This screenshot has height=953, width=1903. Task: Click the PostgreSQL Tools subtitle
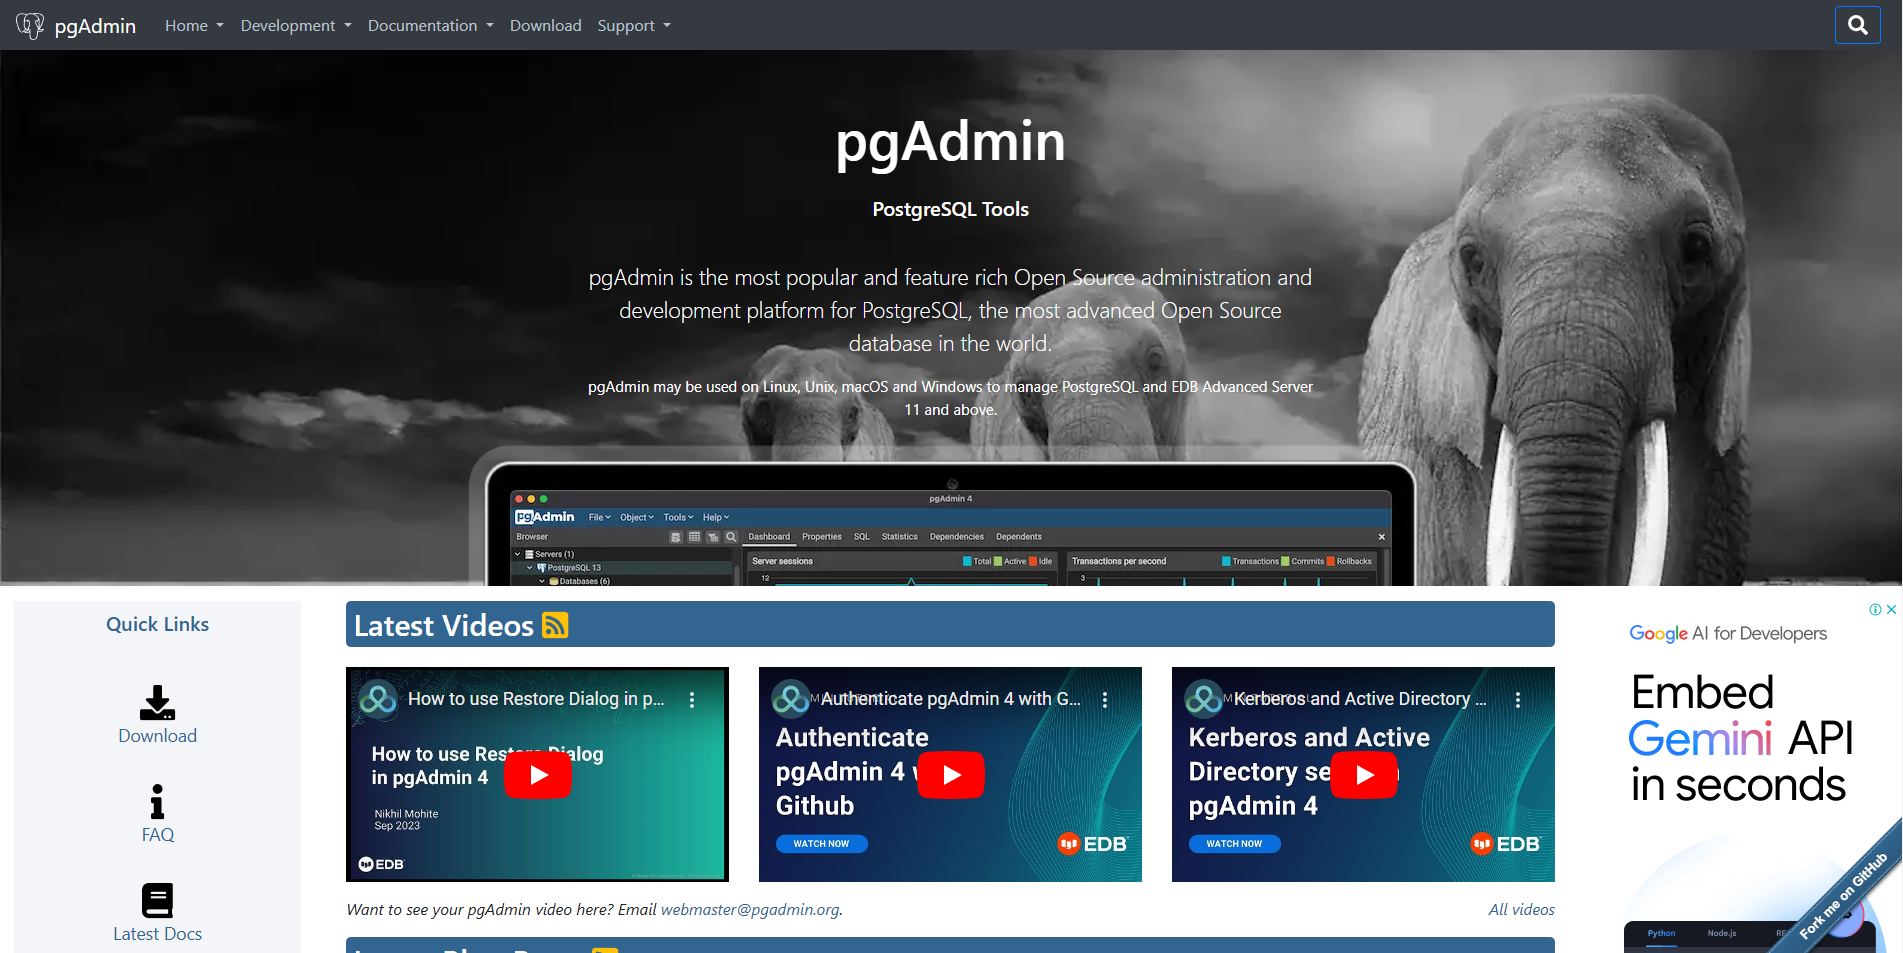click(950, 209)
